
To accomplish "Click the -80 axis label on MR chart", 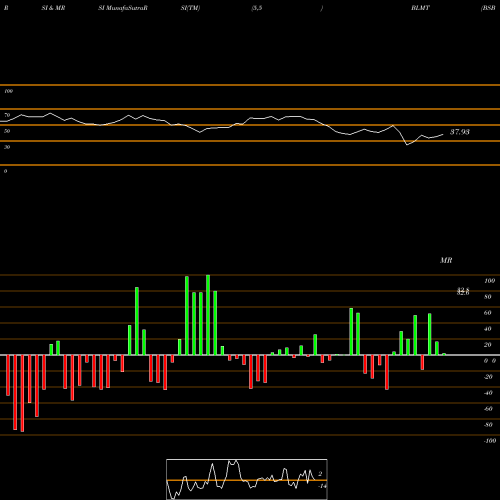I will (488, 425).
